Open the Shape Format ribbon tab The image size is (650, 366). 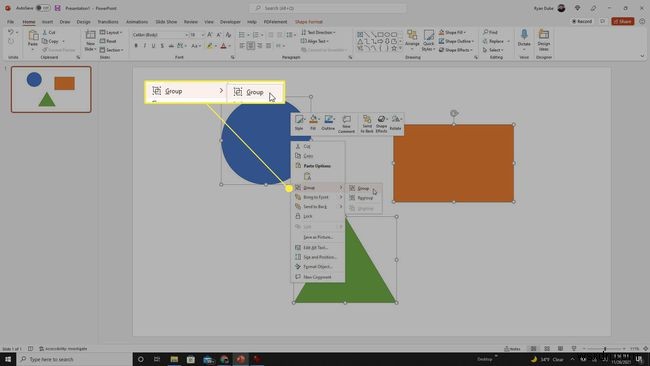click(x=309, y=22)
